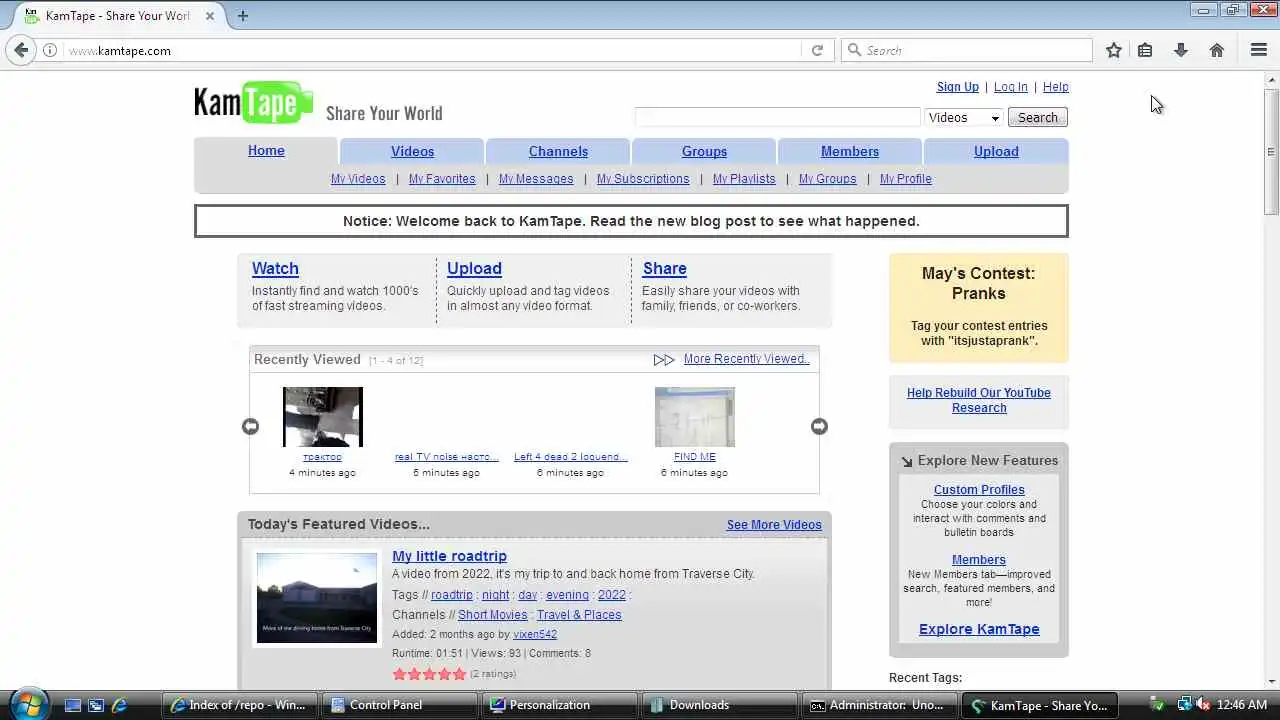The width and height of the screenshot is (1280, 720).
Task: Open More Recently Viewed link
Action: pos(747,359)
